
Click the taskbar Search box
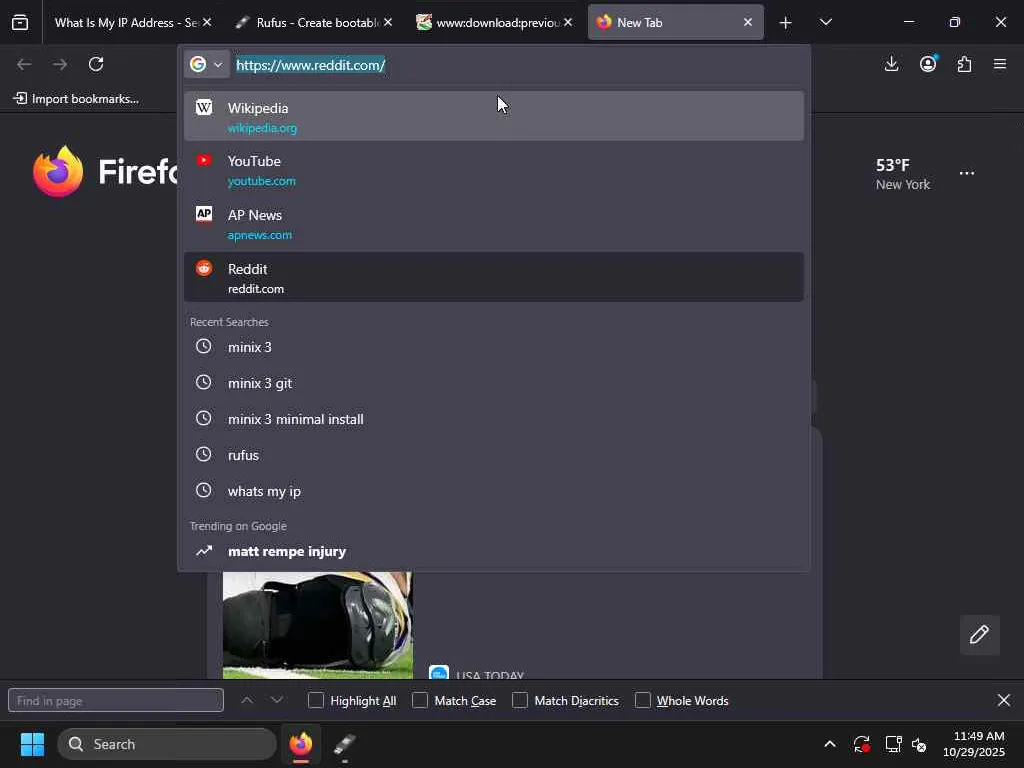[167, 744]
